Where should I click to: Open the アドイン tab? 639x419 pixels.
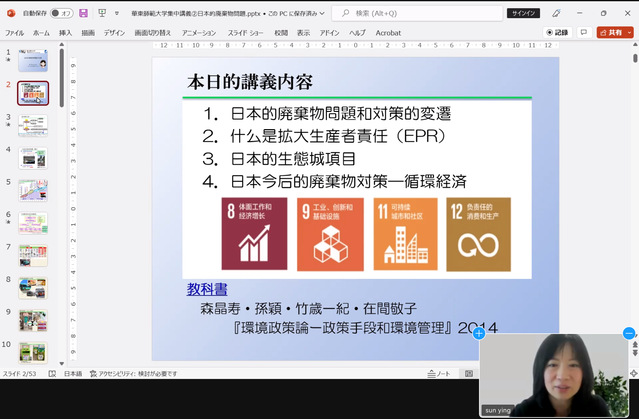(x=329, y=33)
